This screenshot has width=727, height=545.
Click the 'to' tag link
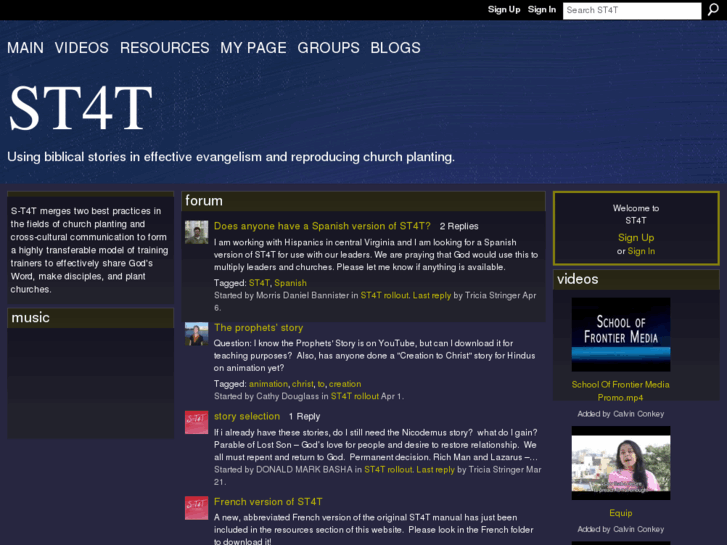(x=321, y=384)
